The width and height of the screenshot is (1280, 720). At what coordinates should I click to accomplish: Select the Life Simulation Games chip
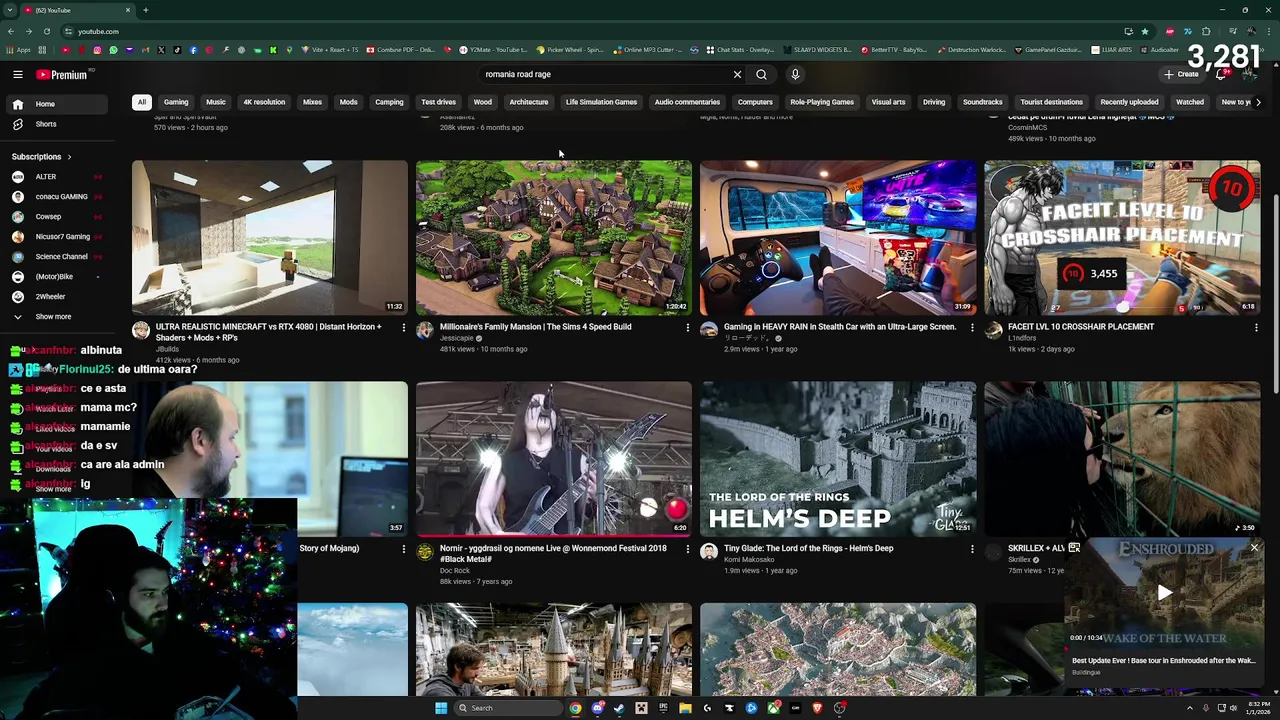601,102
